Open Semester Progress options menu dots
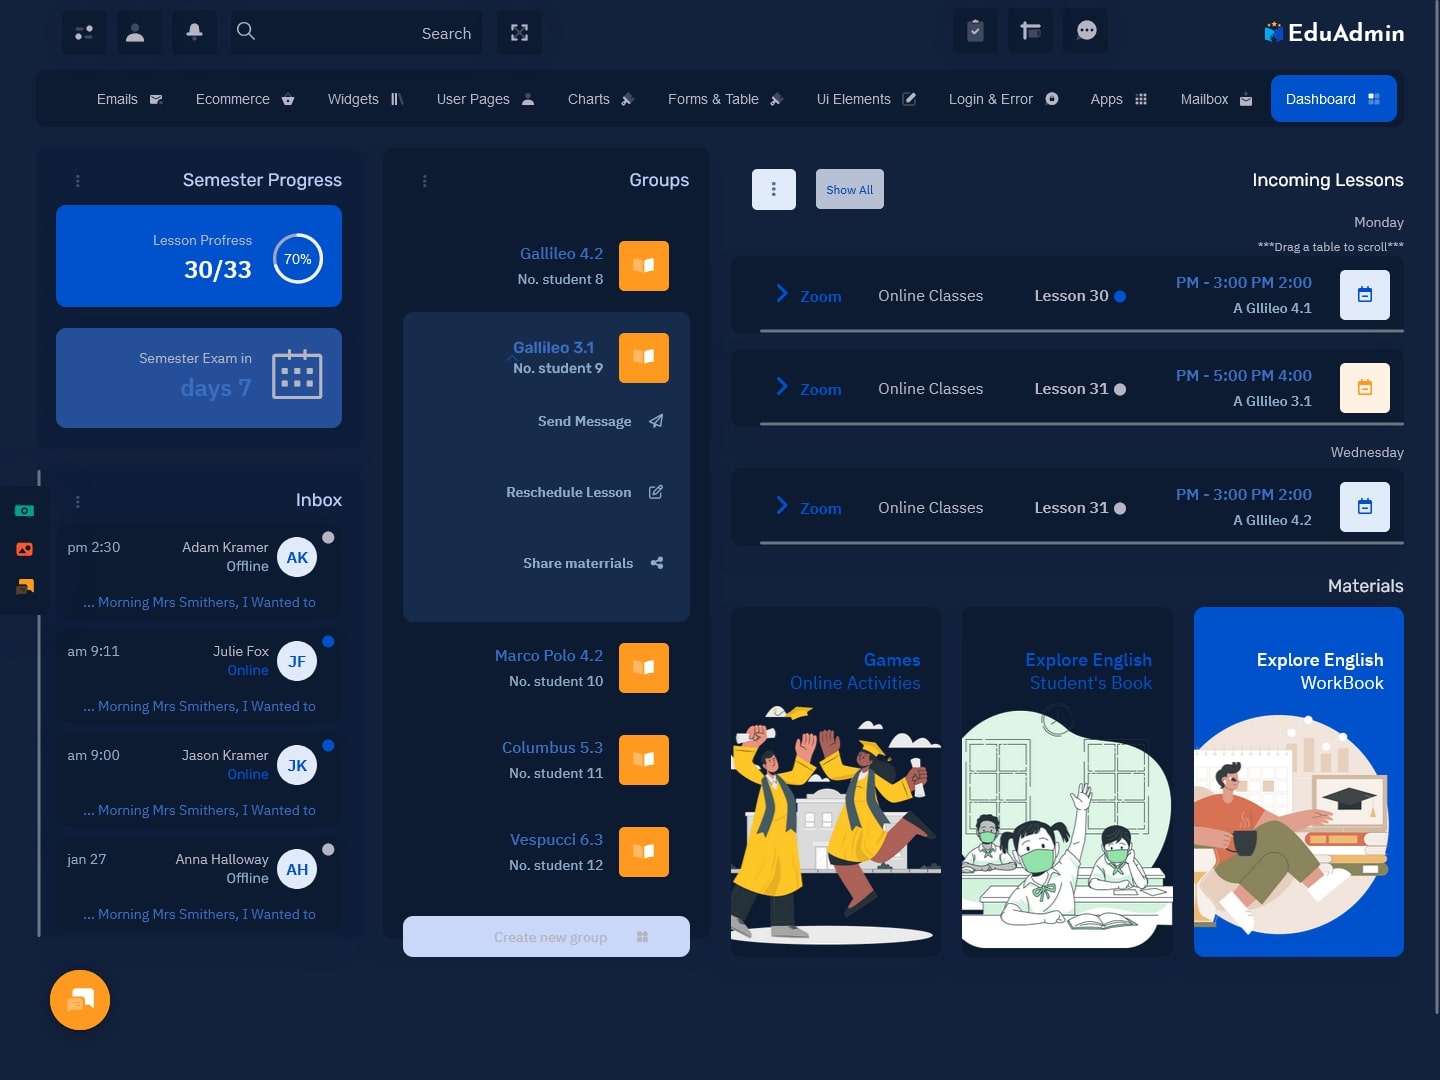The width and height of the screenshot is (1440, 1080). [78, 181]
